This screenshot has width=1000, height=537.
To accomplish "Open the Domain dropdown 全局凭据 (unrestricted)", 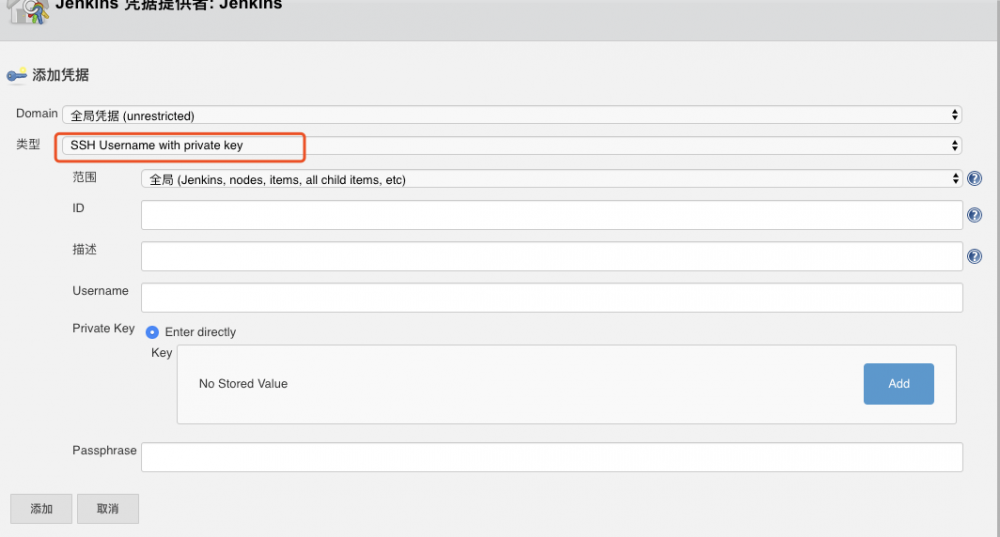I will 511,115.
